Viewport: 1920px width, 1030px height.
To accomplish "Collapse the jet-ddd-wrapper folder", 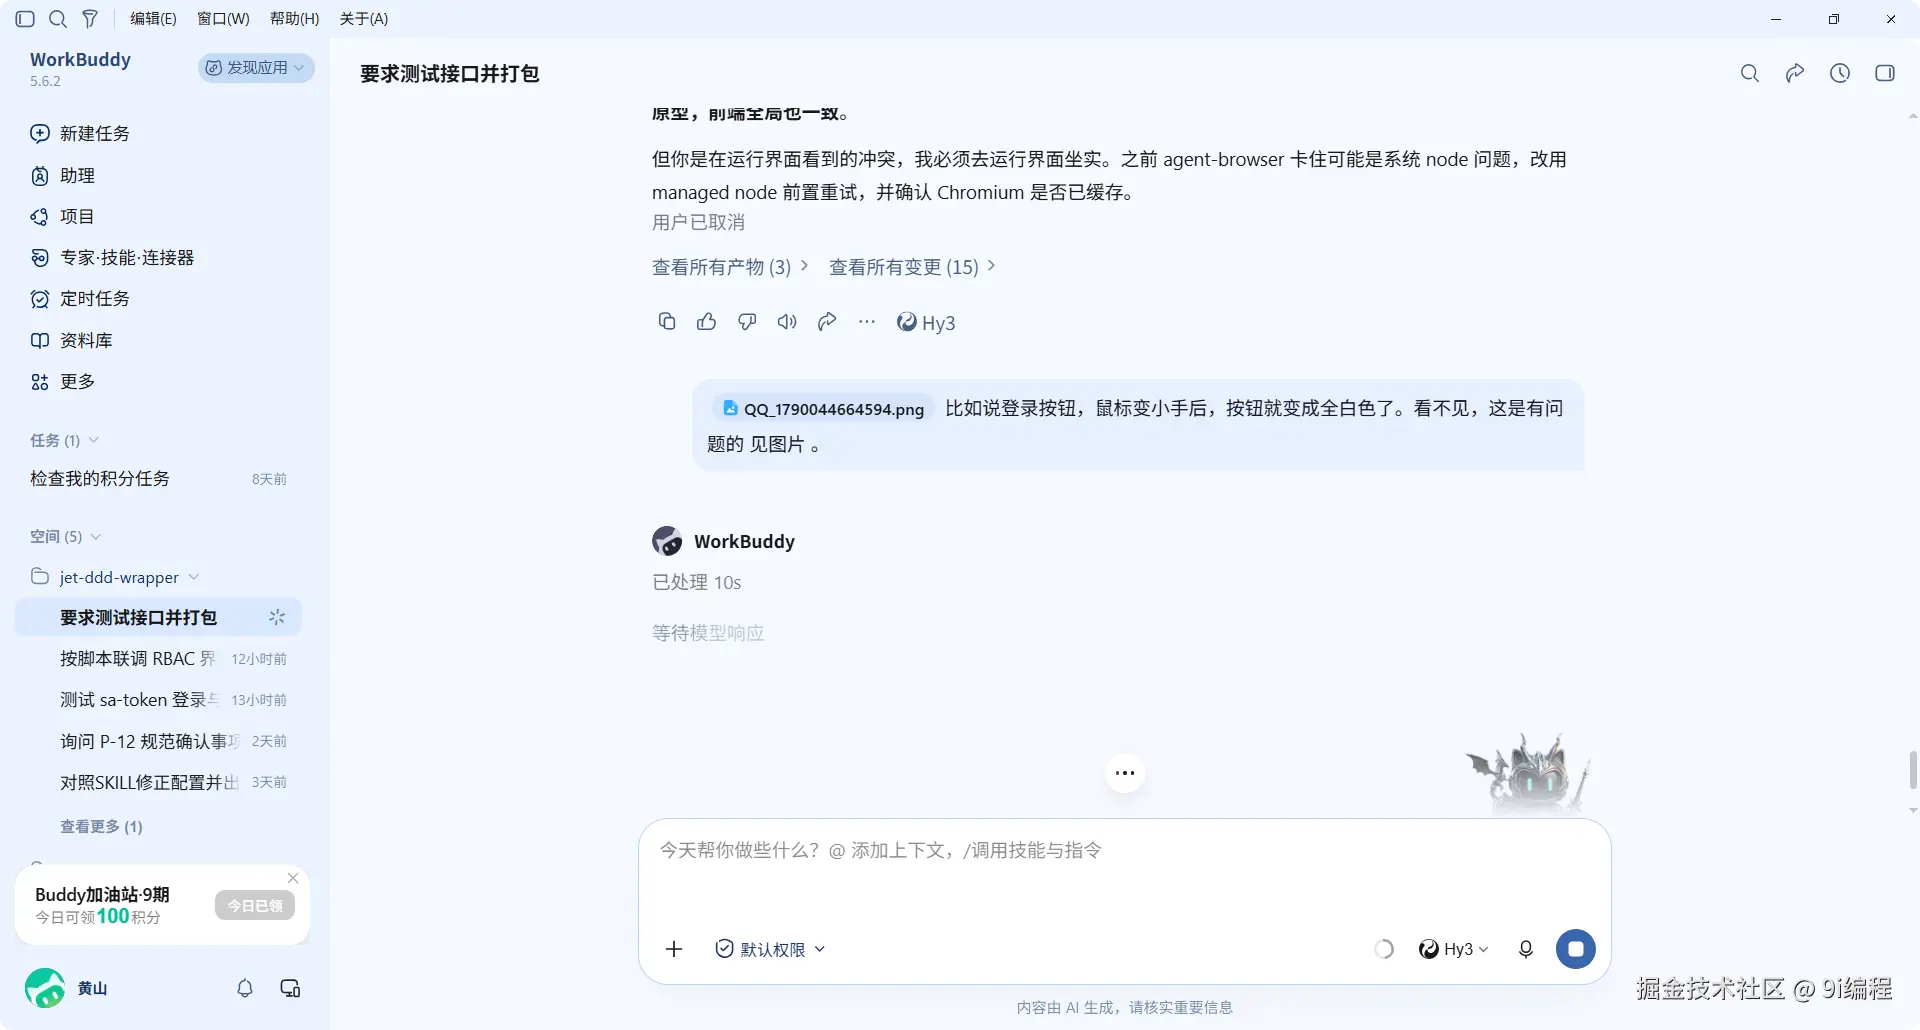I will [115, 578].
